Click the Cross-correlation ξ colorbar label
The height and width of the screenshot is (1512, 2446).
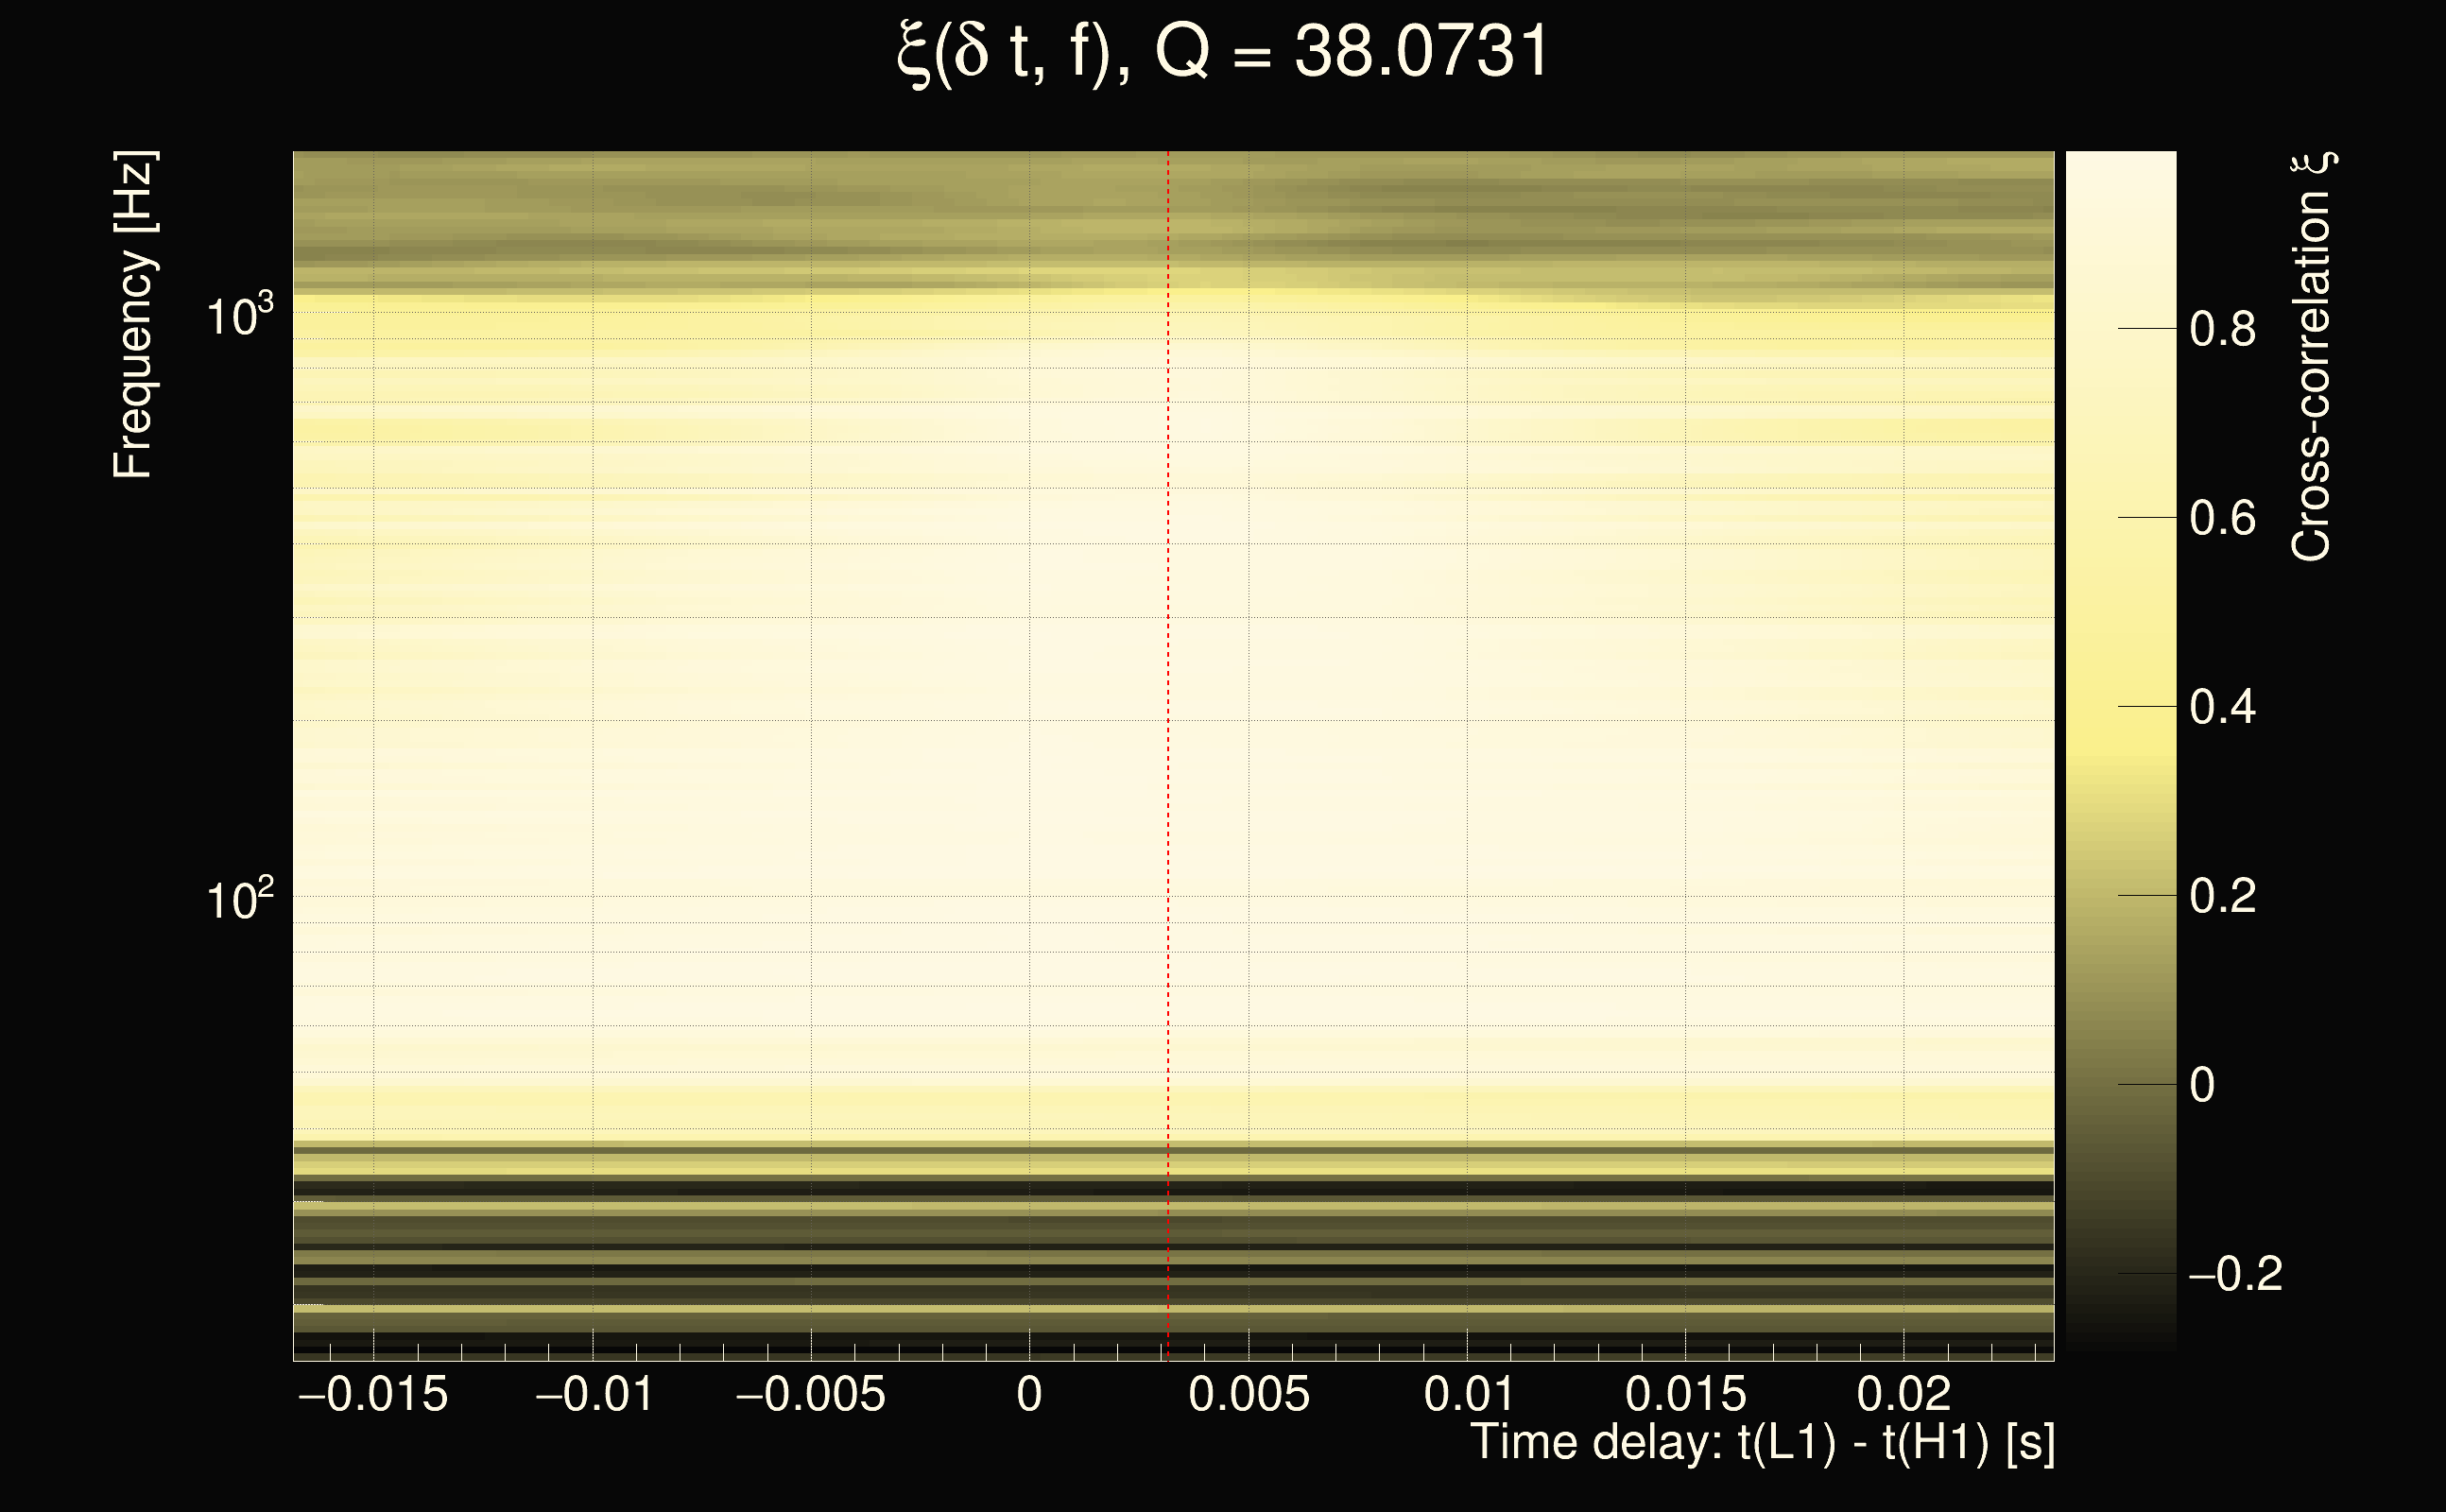pos(2312,357)
